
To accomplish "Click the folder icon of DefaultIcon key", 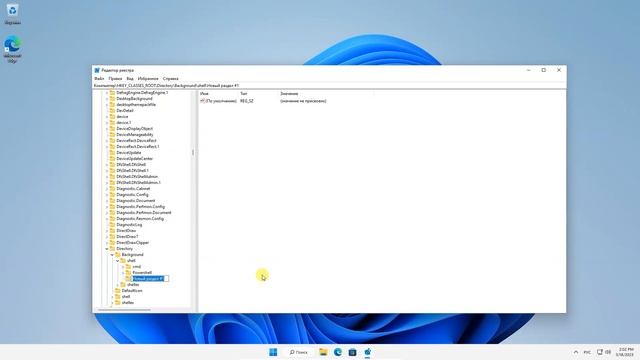I will 118,291.
